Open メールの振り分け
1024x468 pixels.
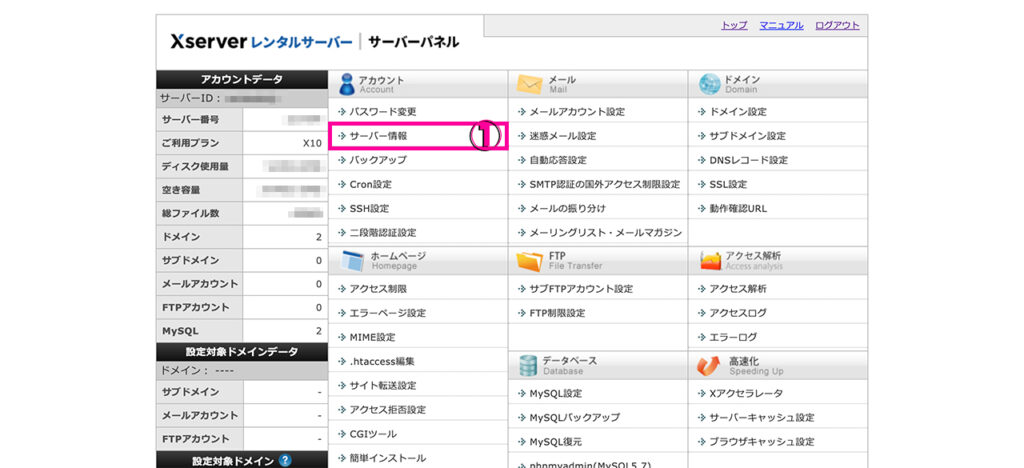[x=568, y=208]
